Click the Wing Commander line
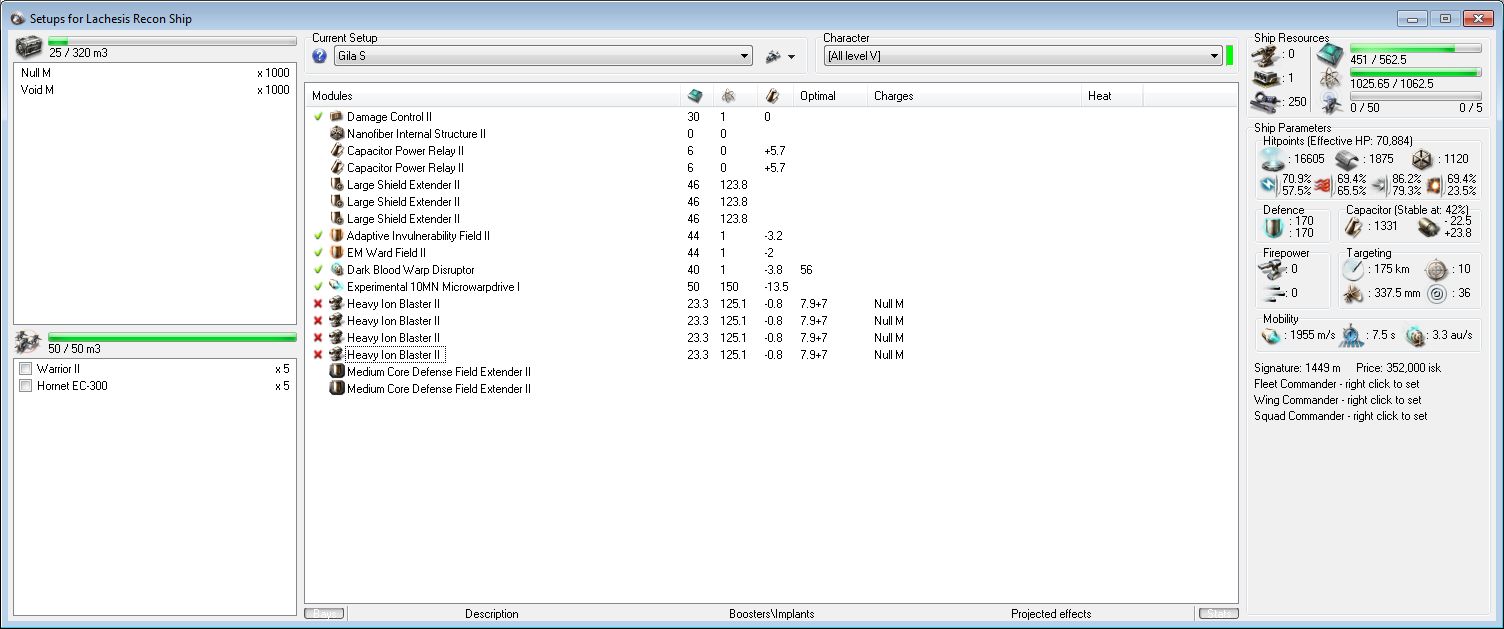This screenshot has width=1504, height=629. (x=1337, y=400)
